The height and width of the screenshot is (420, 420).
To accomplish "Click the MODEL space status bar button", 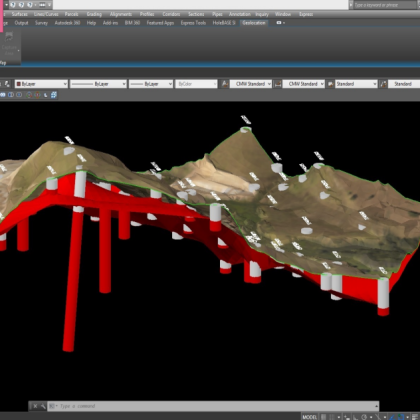I will point(309,417).
